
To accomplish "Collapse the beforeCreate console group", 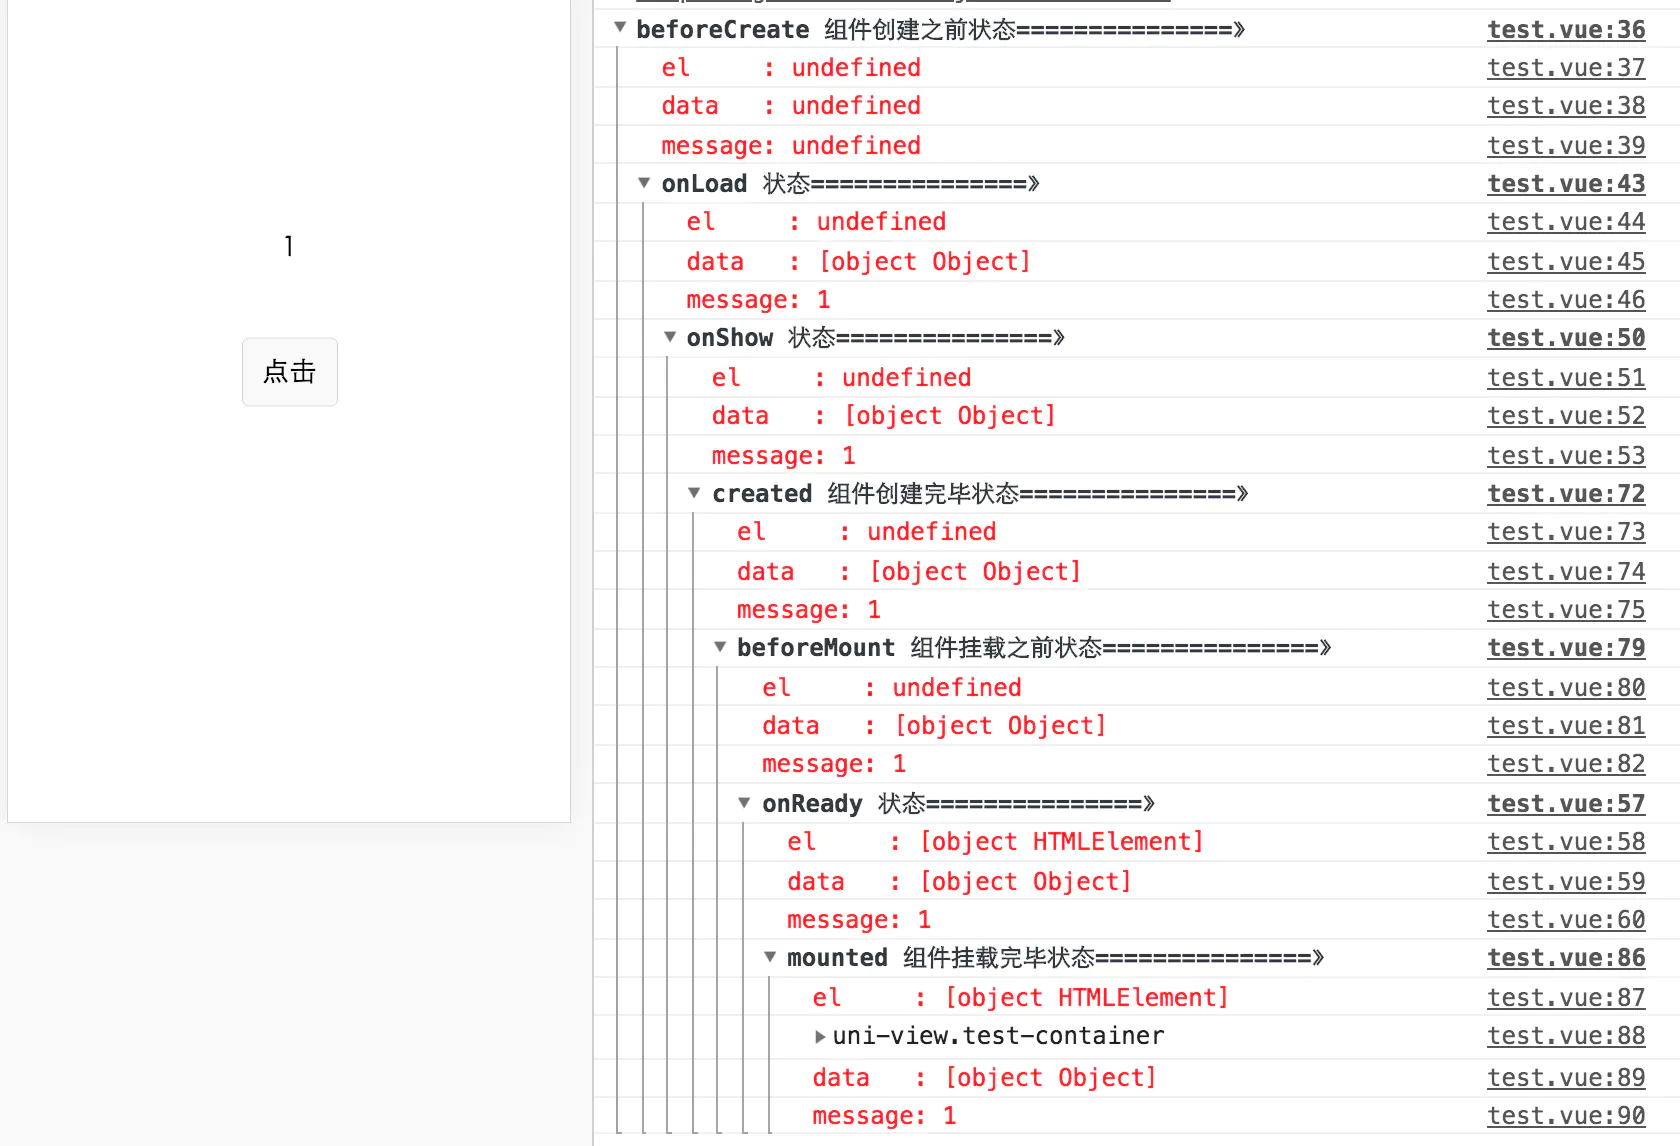I will pos(620,28).
